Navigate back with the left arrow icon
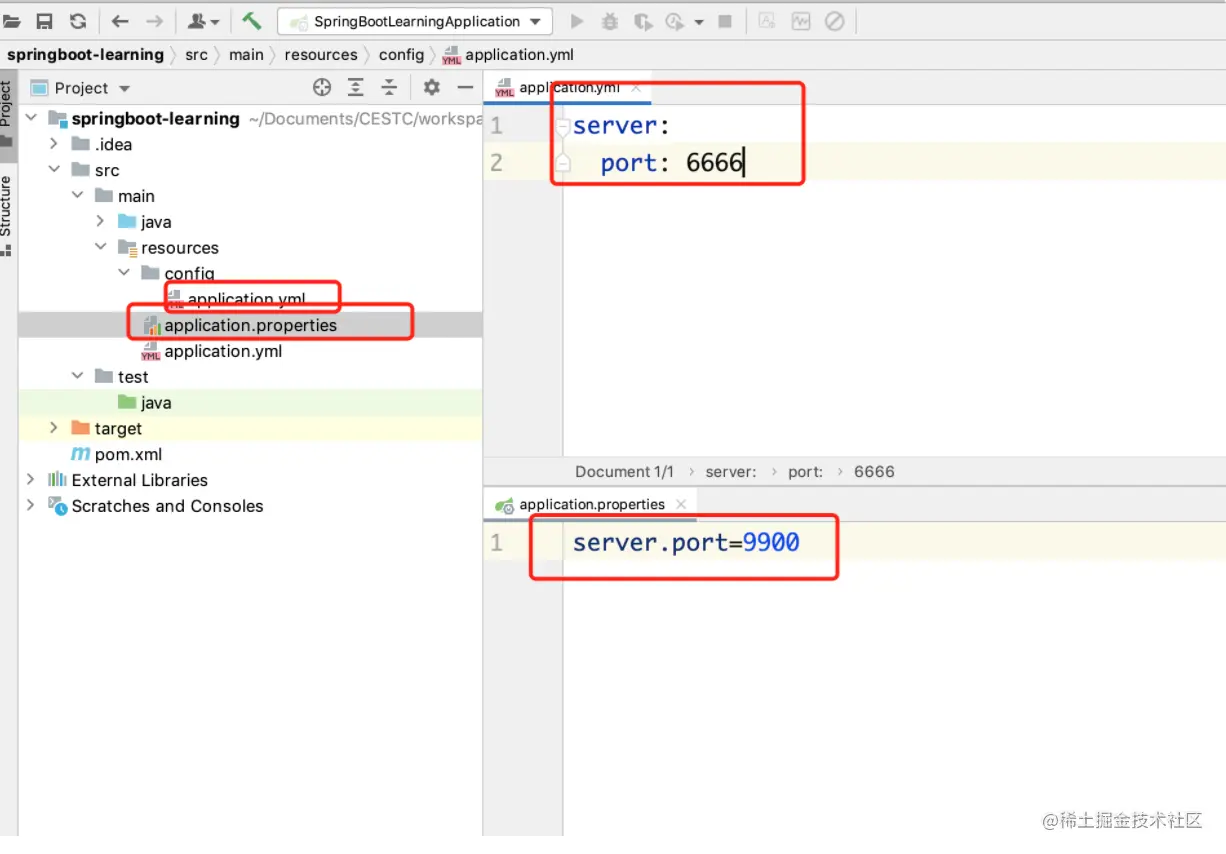 [x=120, y=21]
